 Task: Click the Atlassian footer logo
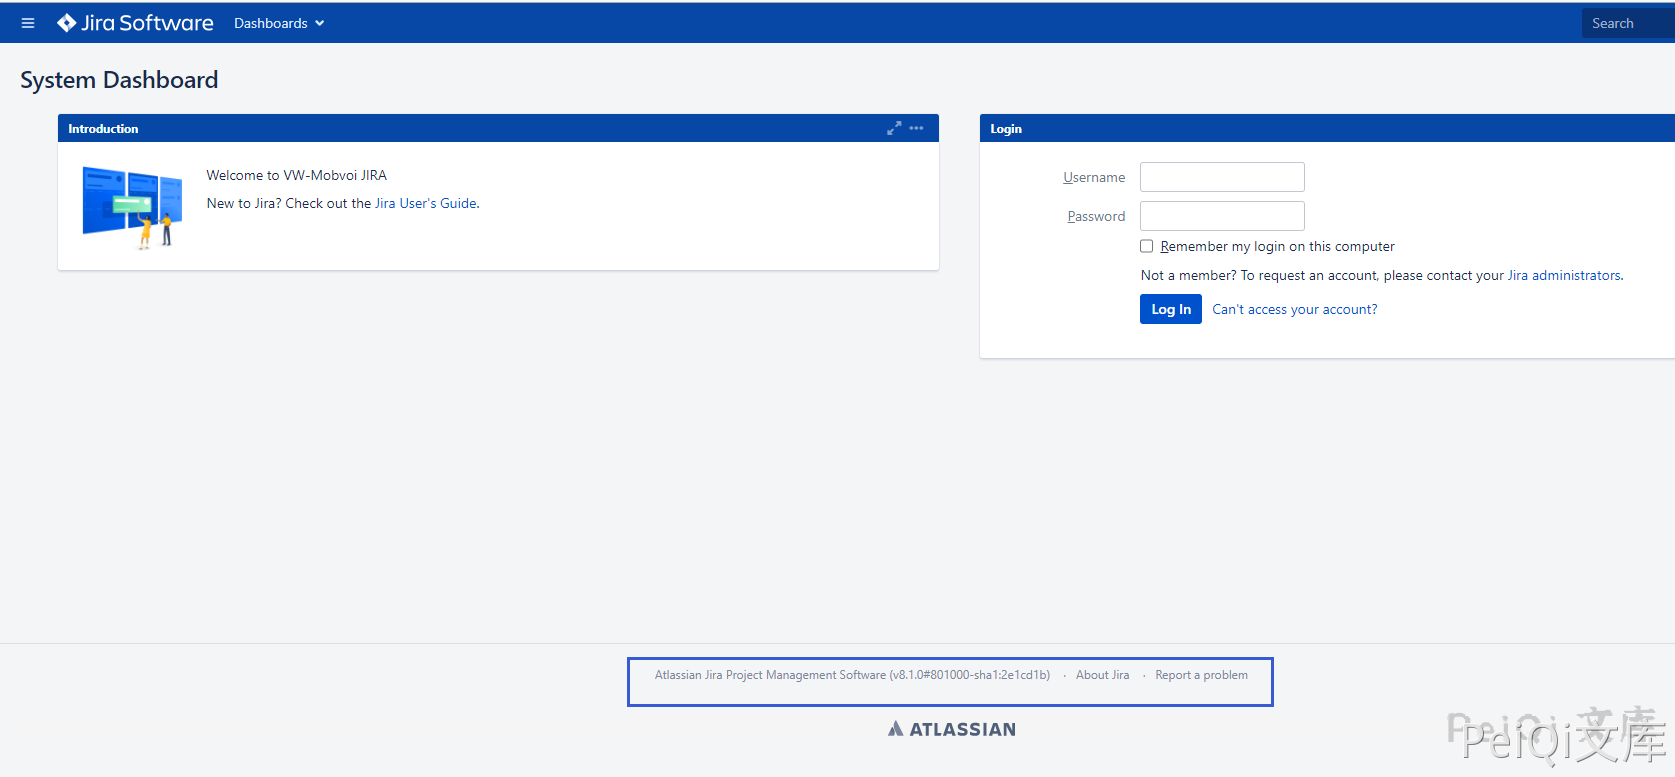tap(952, 729)
